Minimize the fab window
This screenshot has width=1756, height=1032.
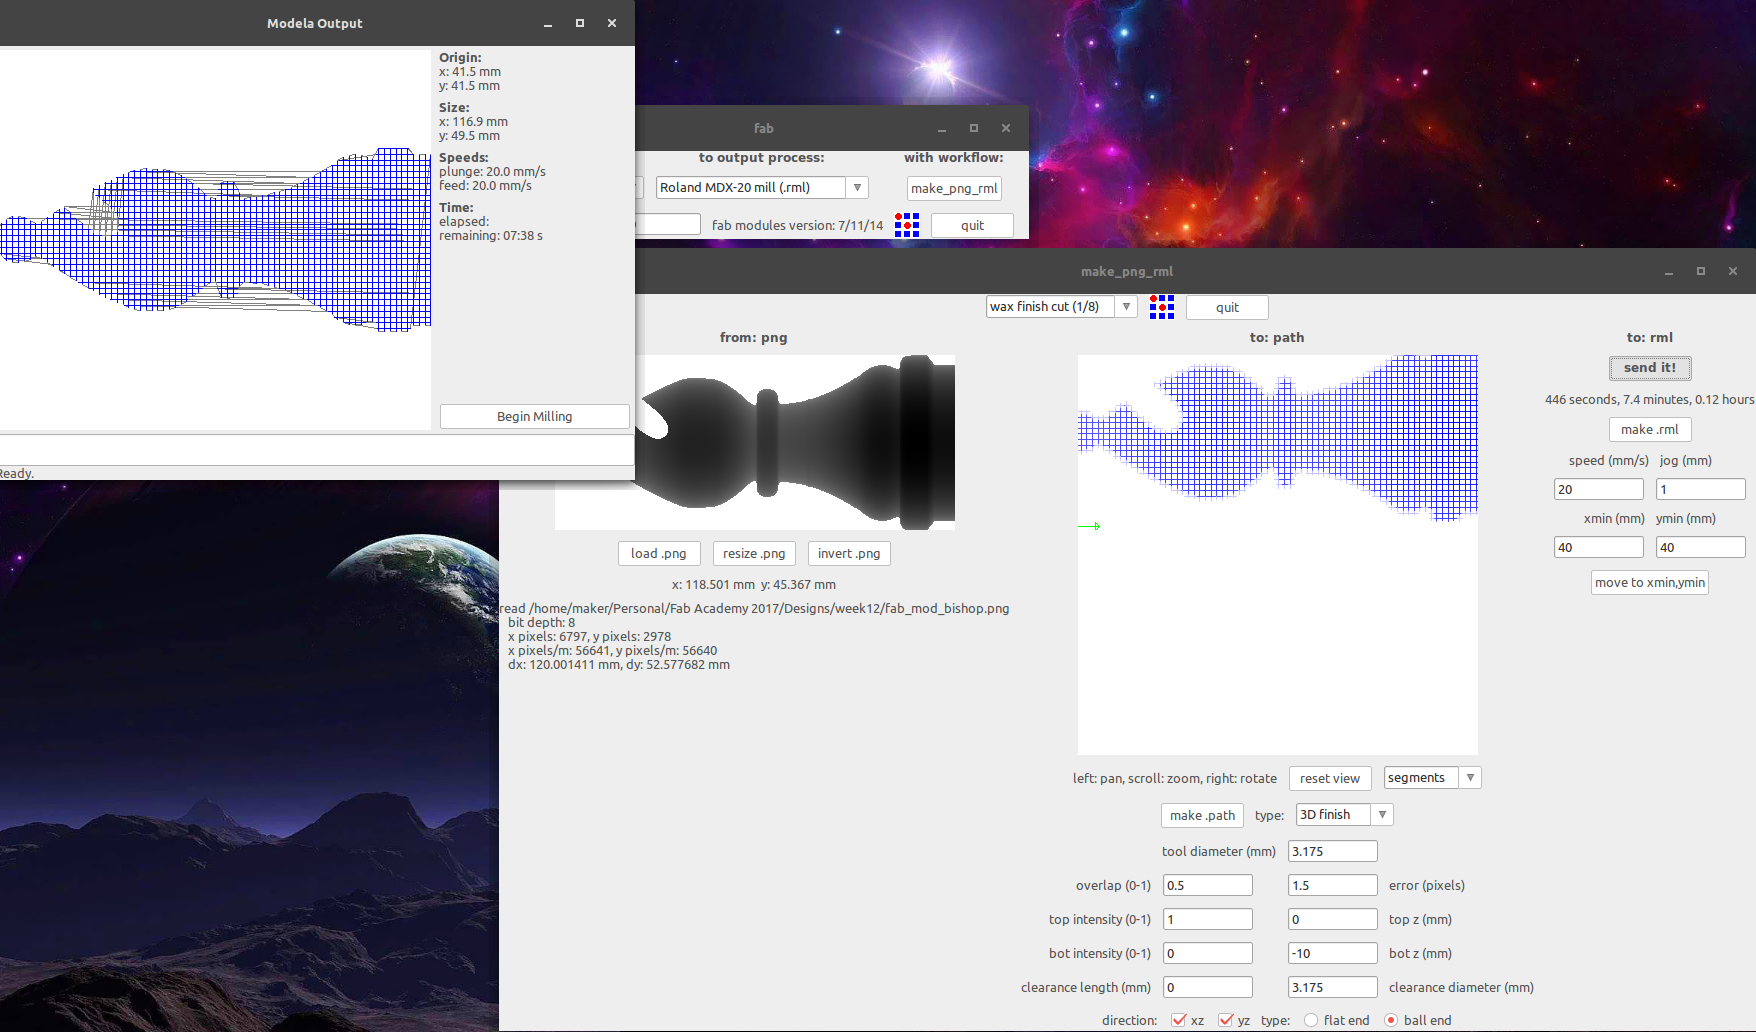pyautogui.click(x=942, y=128)
